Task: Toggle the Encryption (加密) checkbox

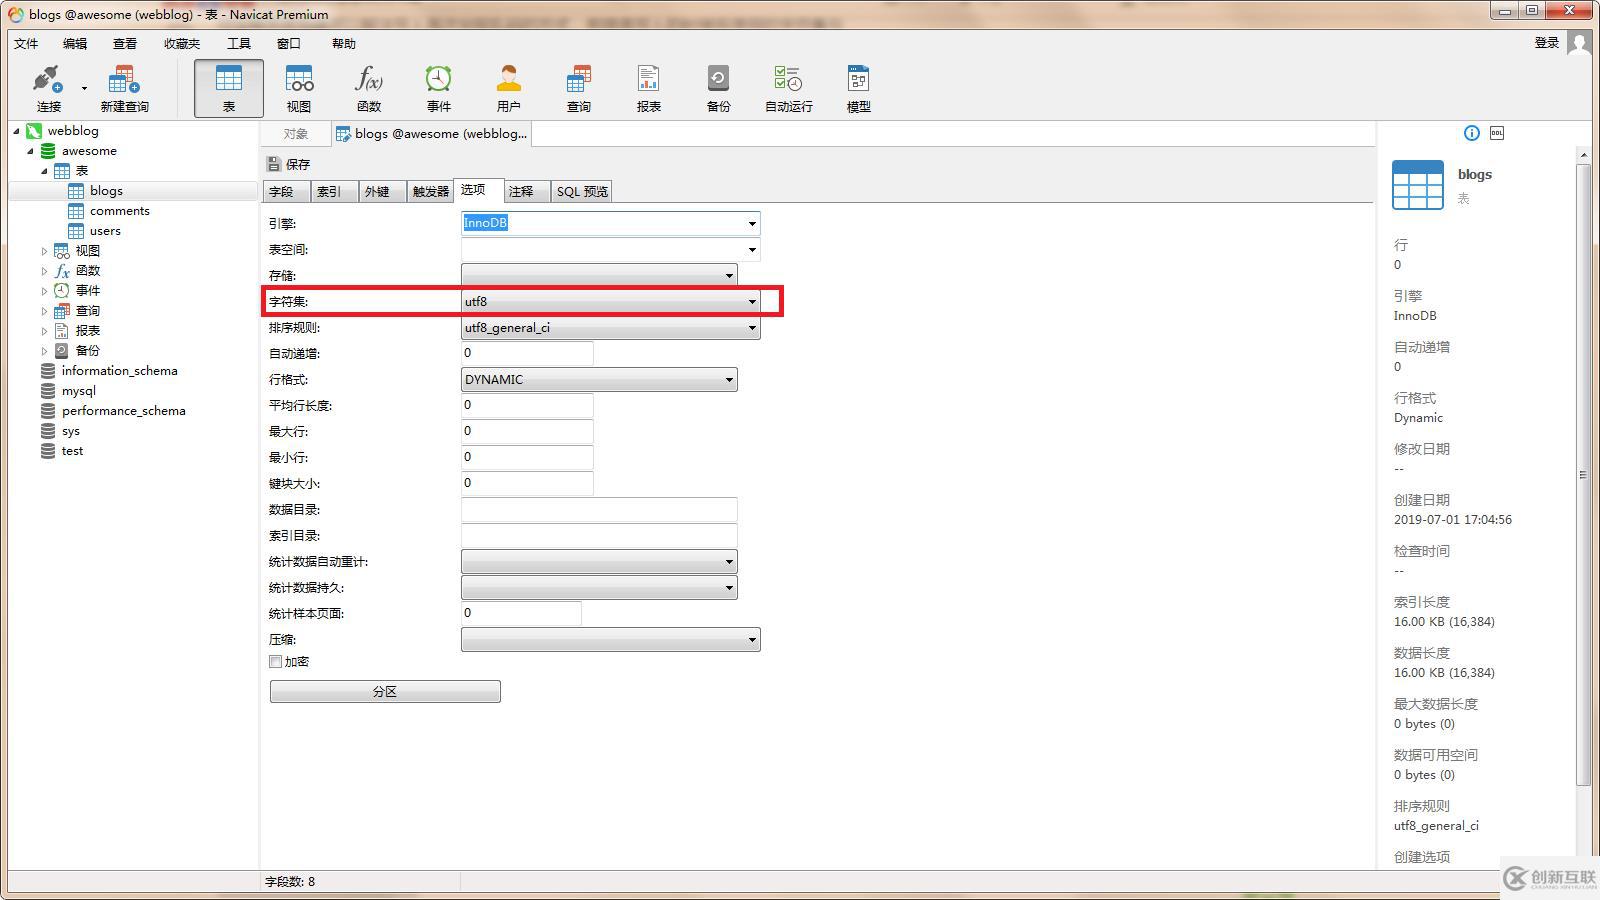Action: click(x=275, y=662)
